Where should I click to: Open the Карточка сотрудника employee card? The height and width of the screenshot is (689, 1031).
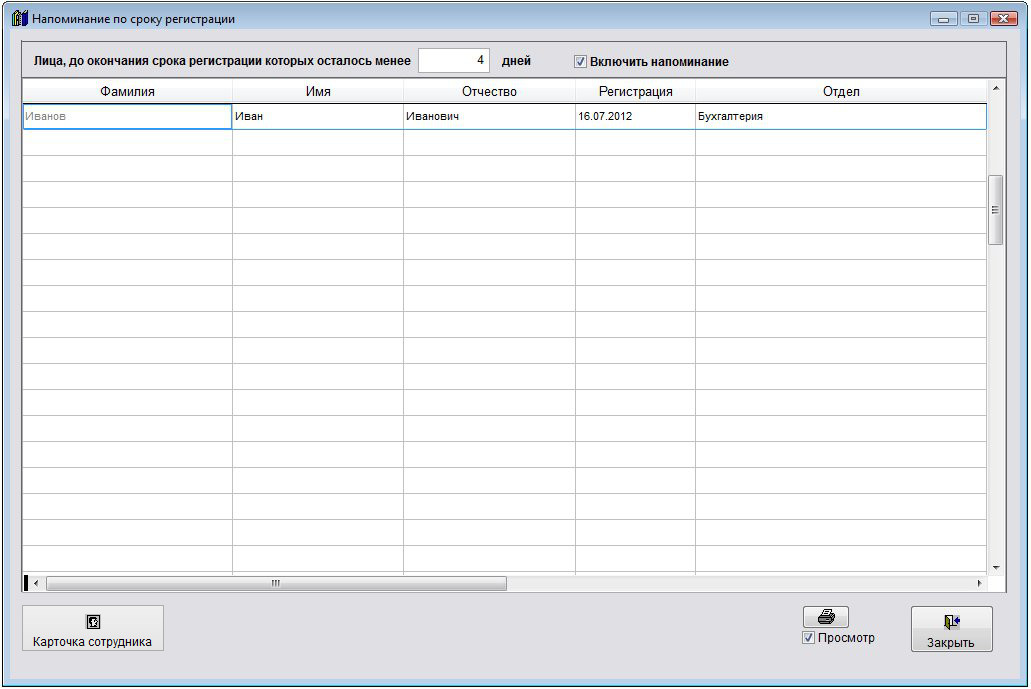[x=93, y=629]
